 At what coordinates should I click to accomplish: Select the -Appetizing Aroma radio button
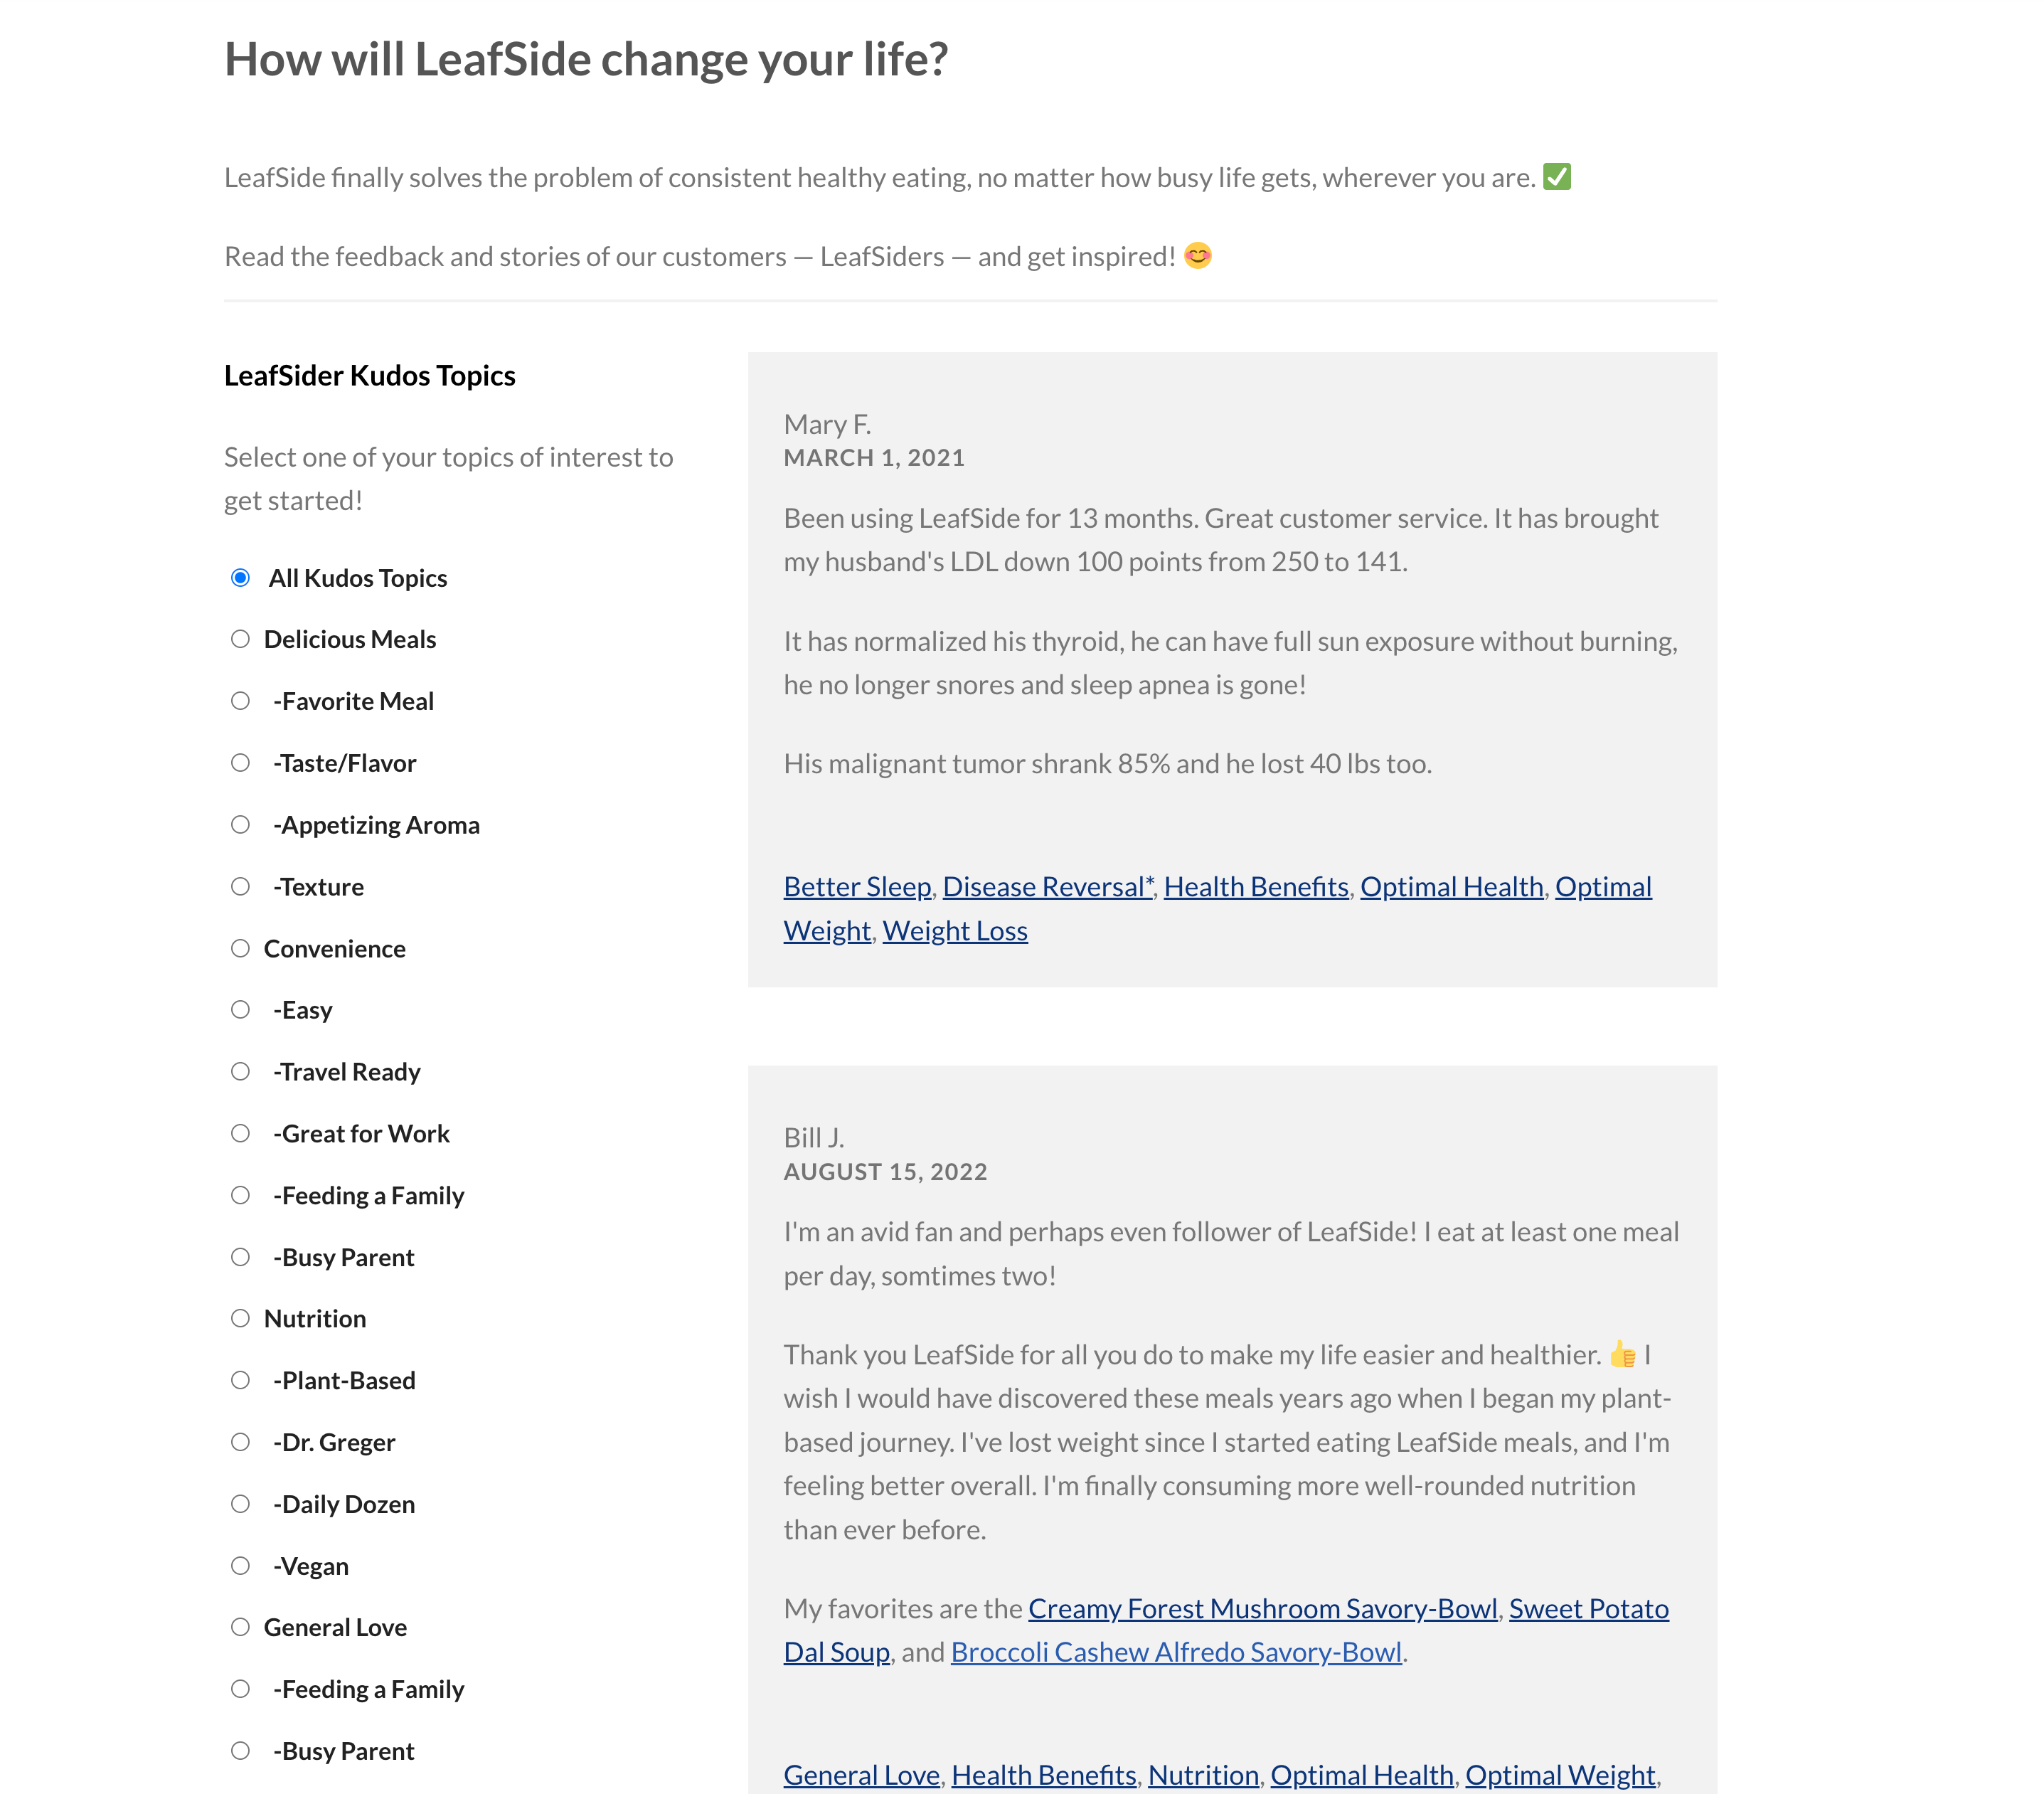coord(240,825)
